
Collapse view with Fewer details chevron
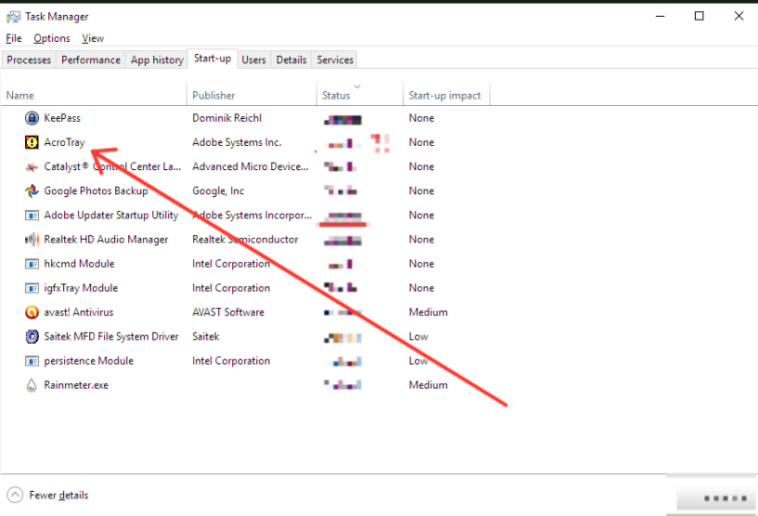15,495
